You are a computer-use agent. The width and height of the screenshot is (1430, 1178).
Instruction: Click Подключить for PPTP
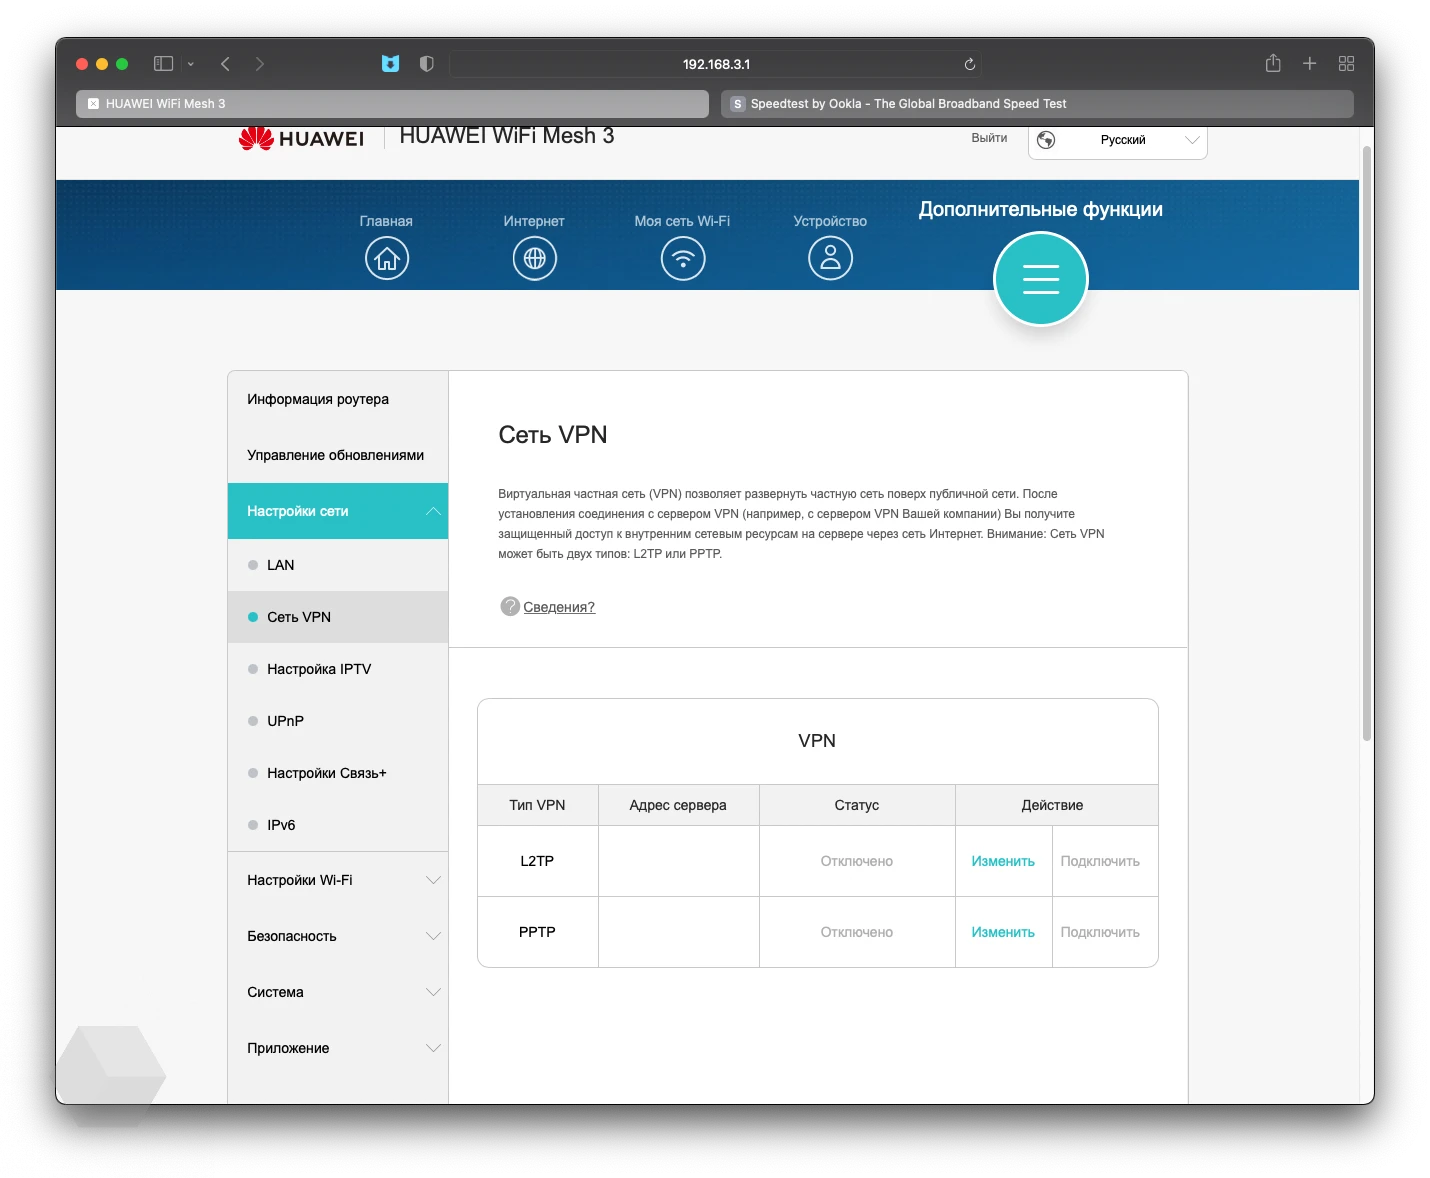(x=1100, y=932)
